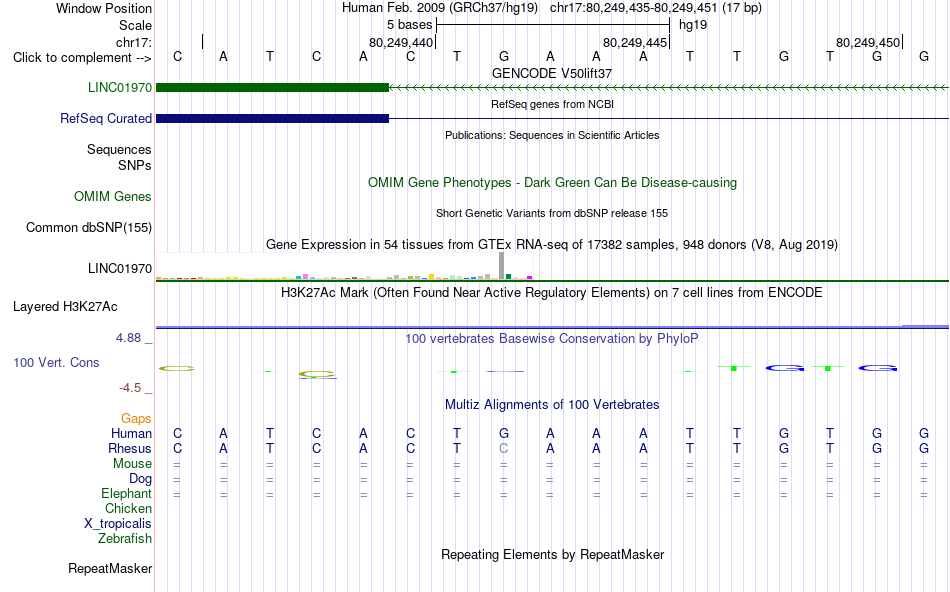Click 'Multiz Alignments of 100 Vertebrates' title
This screenshot has width=950, height=592.
552,405
